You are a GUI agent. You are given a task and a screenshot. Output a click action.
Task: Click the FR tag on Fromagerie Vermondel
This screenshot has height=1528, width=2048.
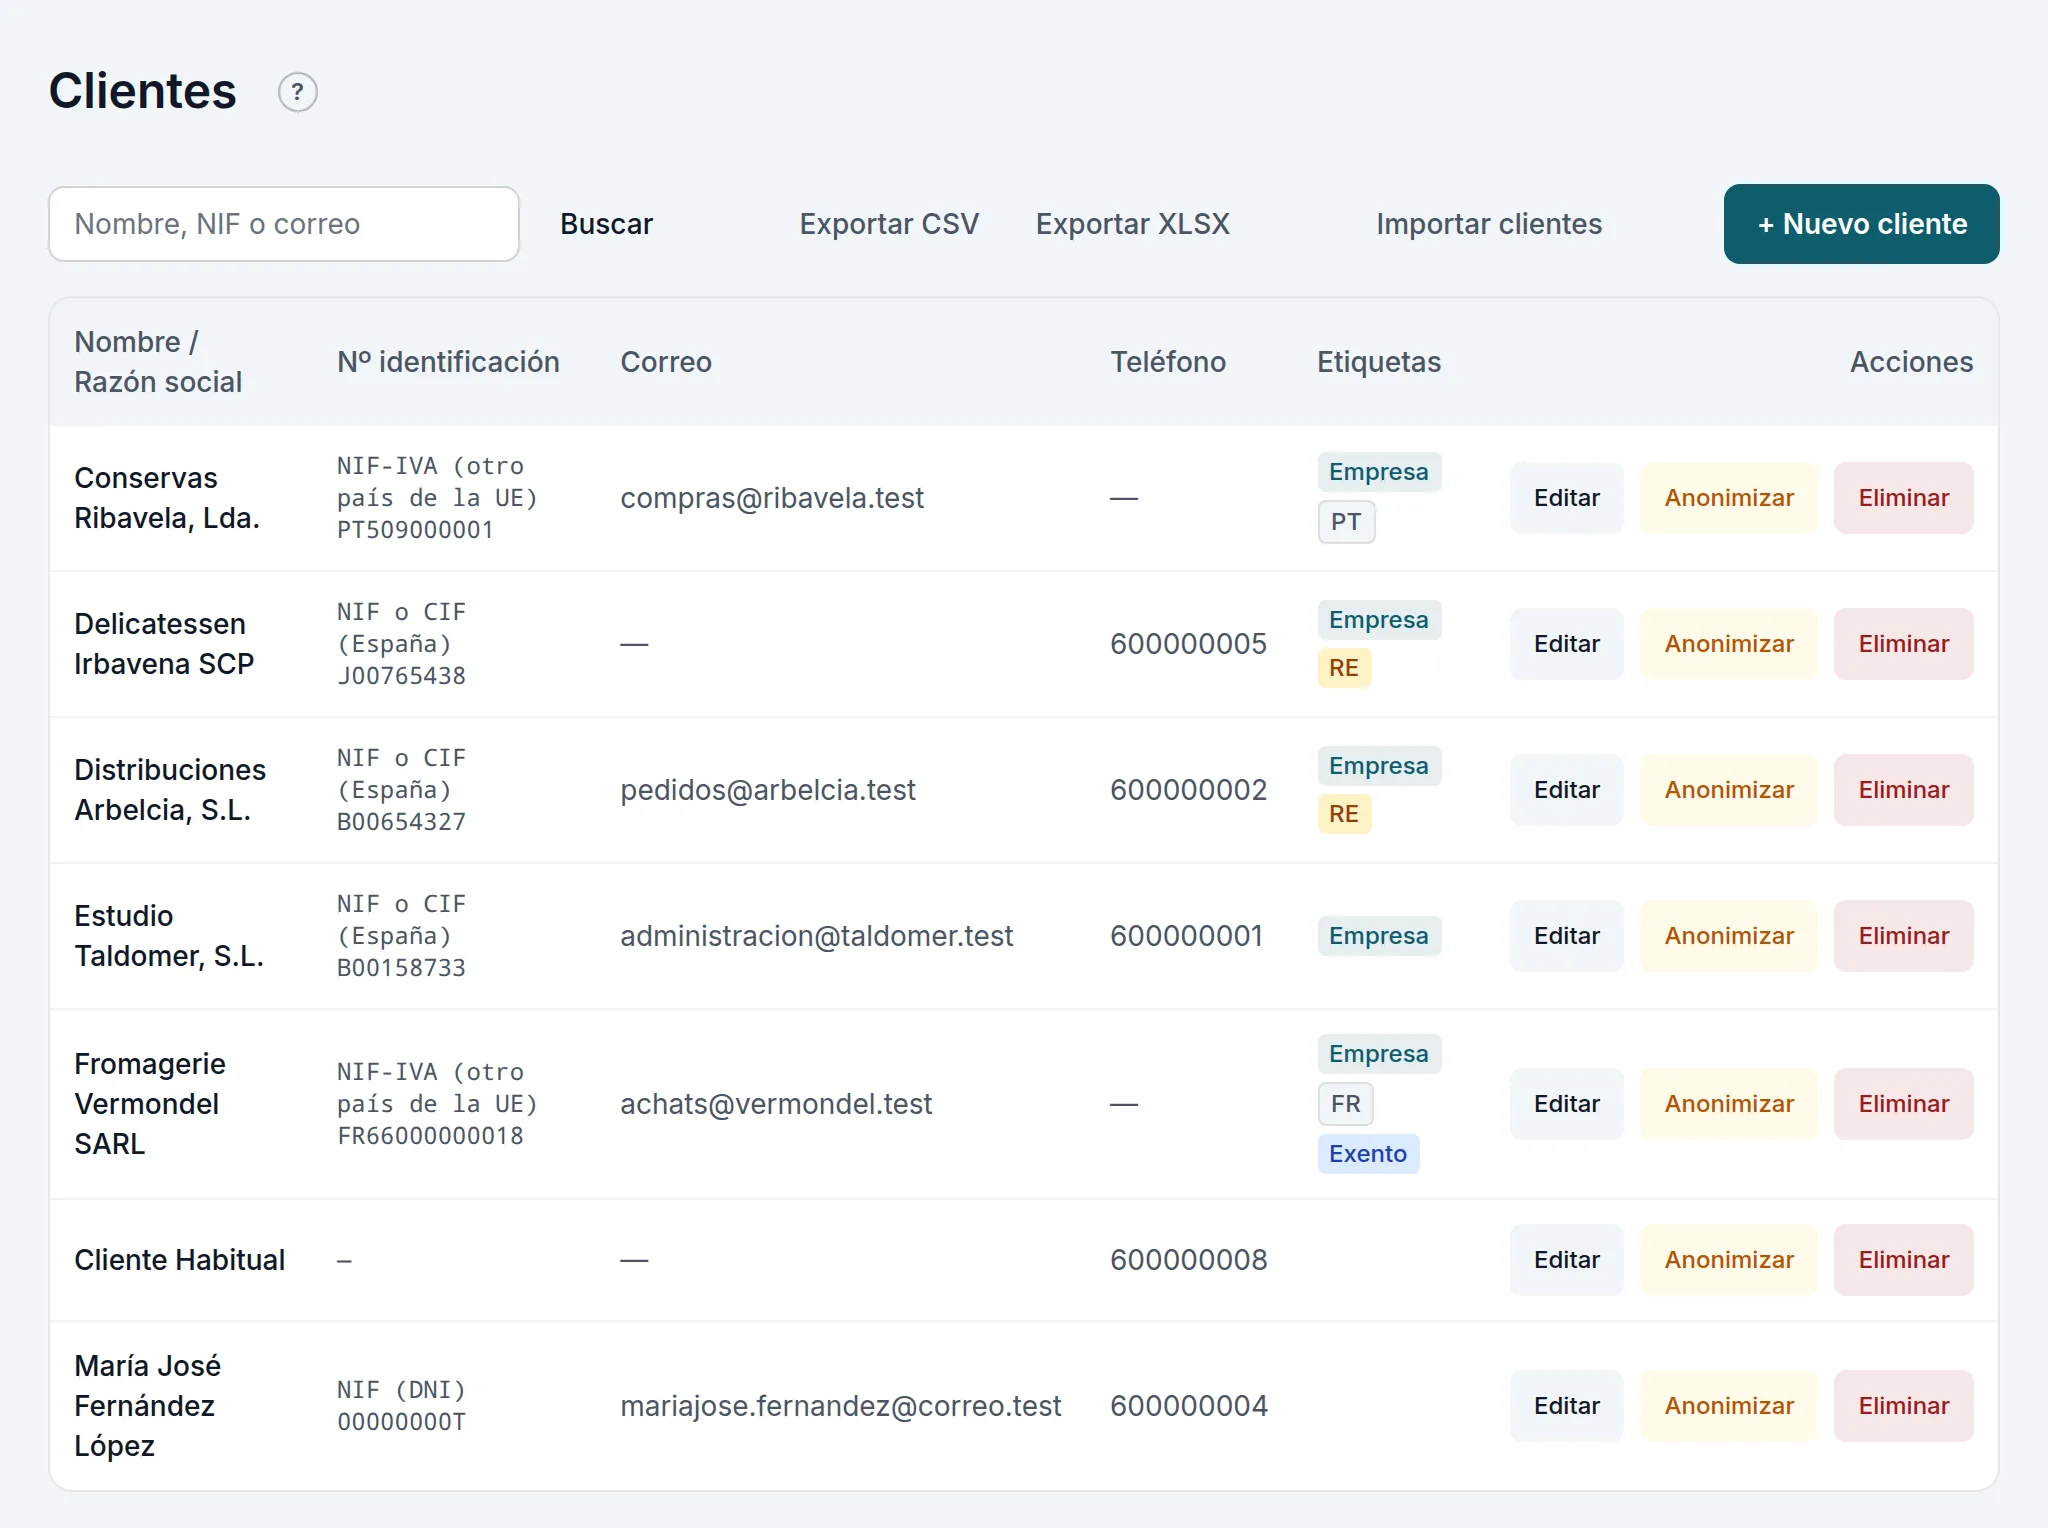[1346, 1104]
